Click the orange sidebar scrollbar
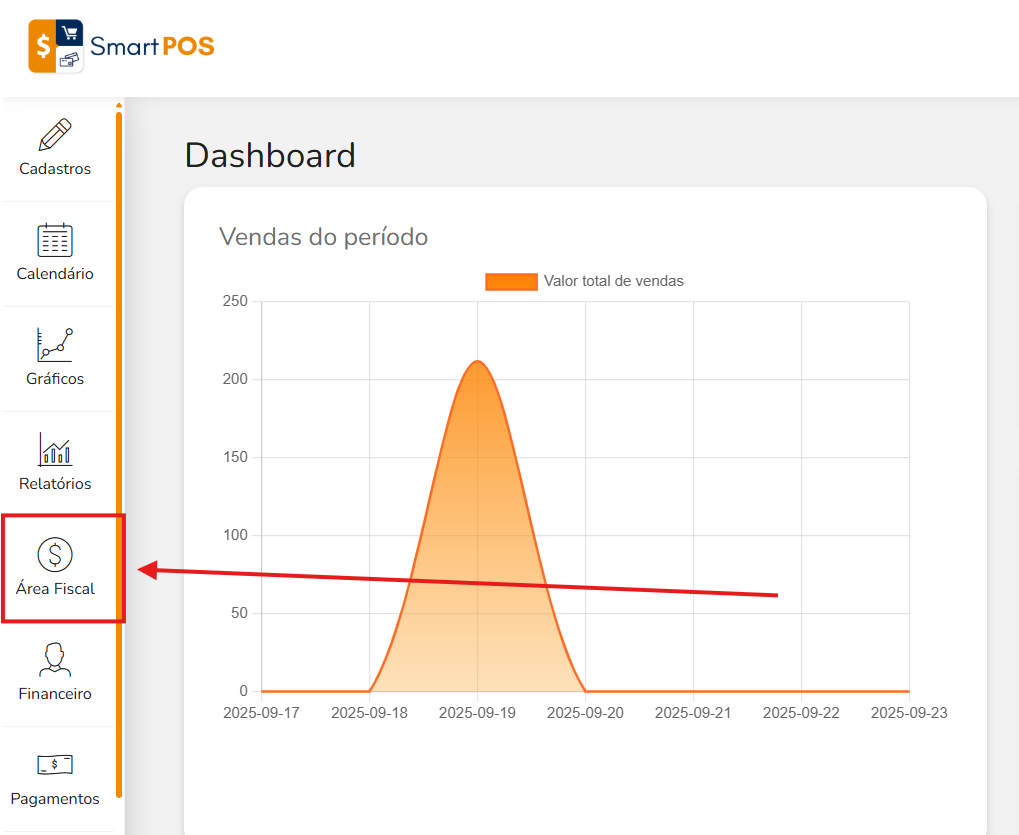Image resolution: width=1019 pixels, height=835 pixels. point(119,455)
